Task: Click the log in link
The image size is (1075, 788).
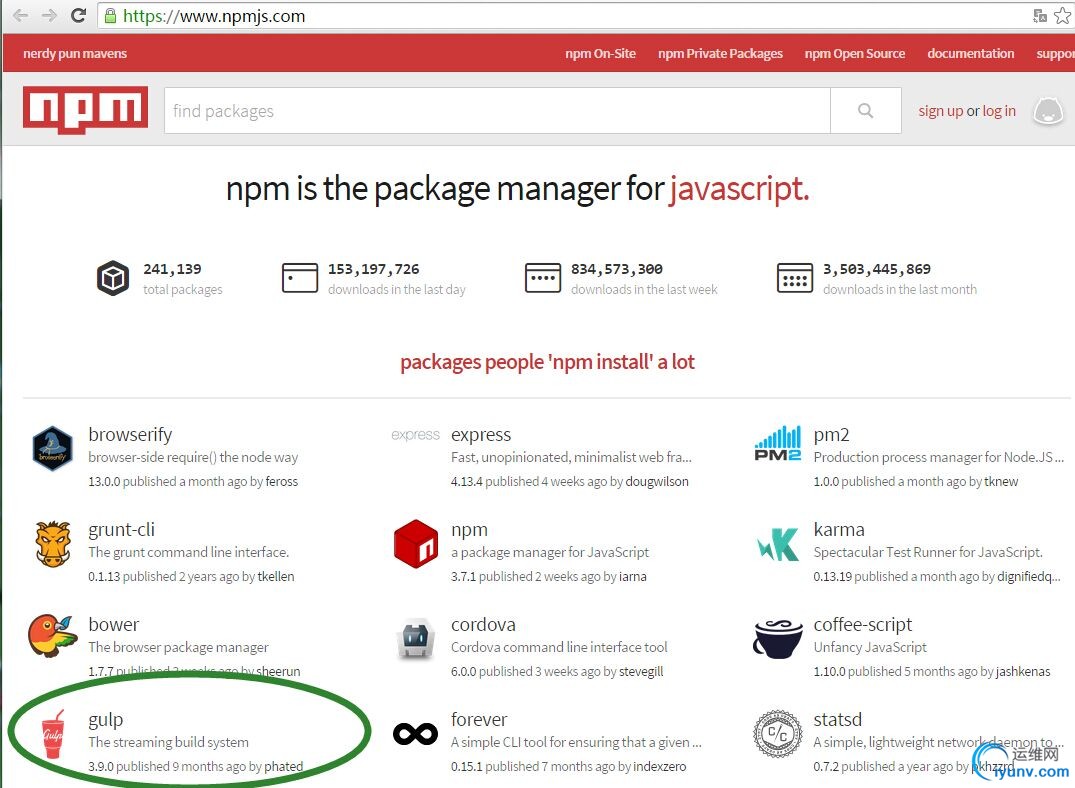Action: 999,111
